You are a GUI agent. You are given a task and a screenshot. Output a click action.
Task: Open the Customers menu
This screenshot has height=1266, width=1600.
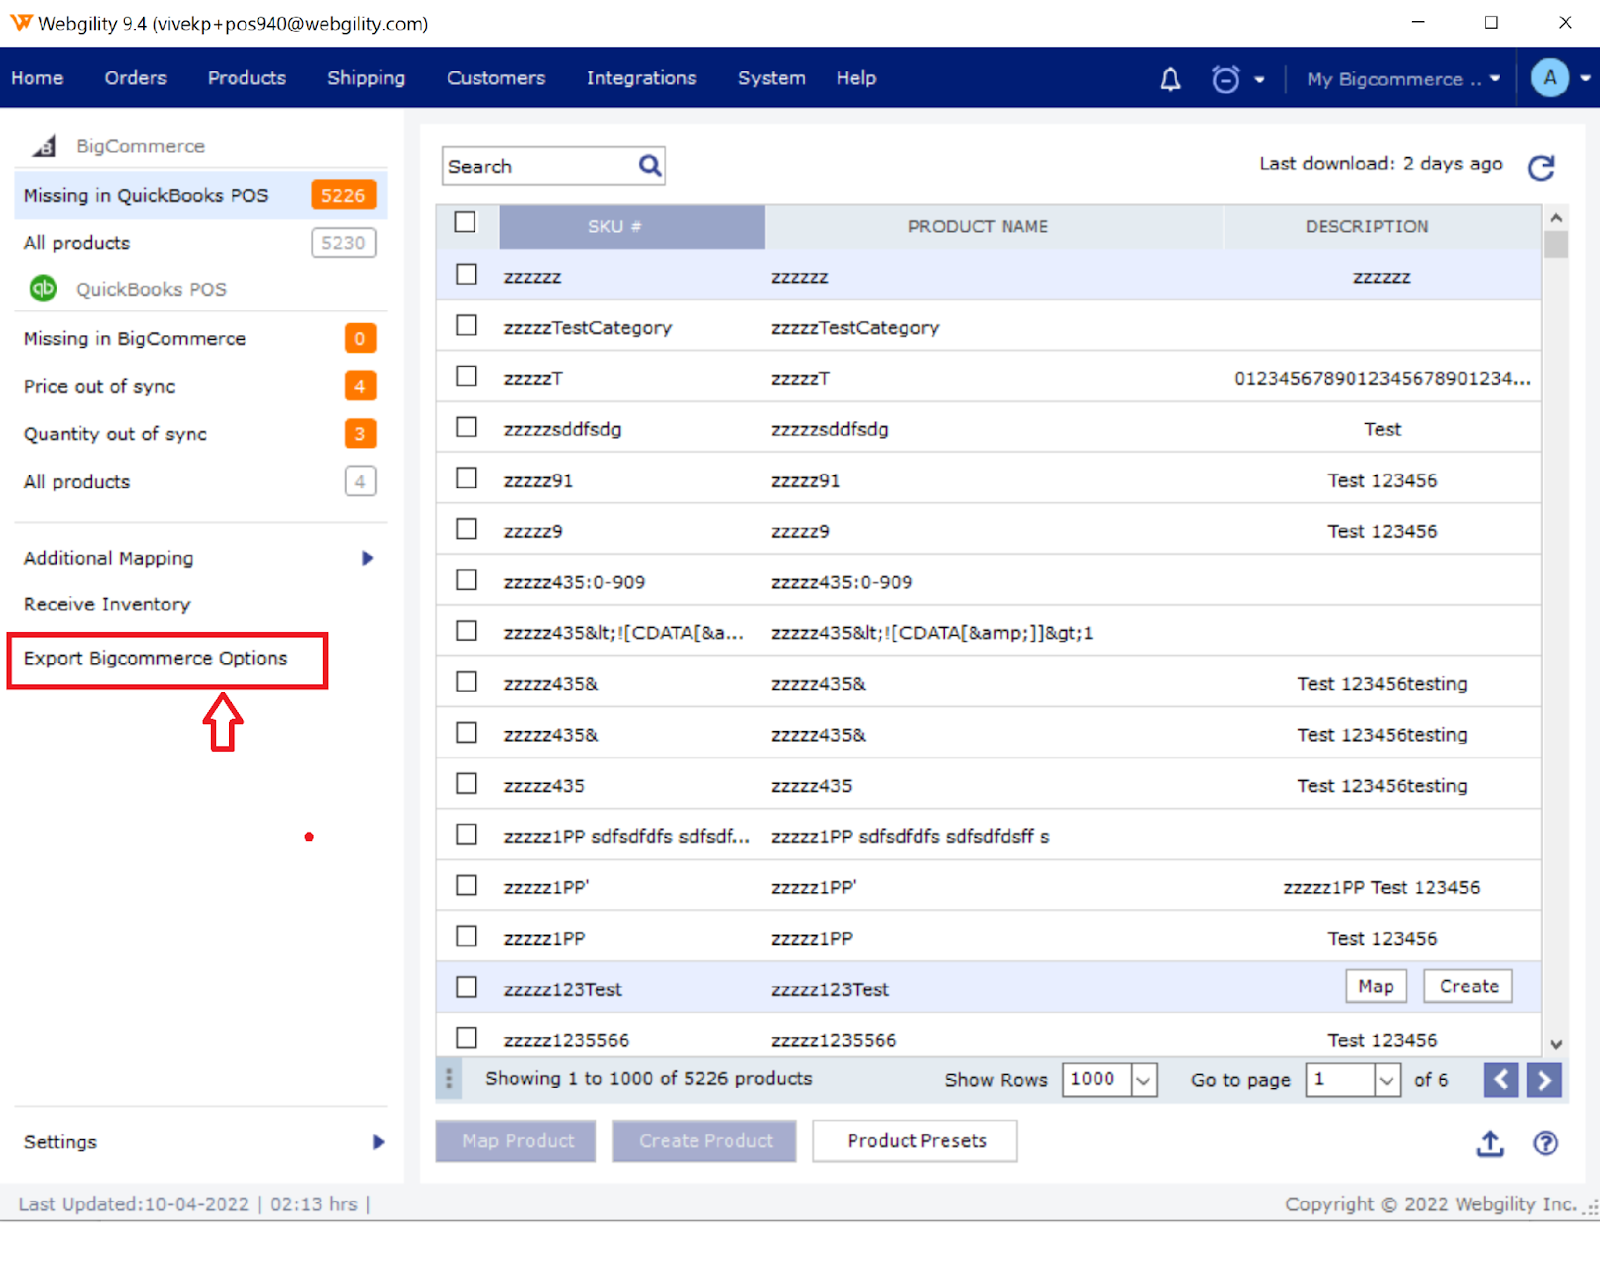coord(496,78)
